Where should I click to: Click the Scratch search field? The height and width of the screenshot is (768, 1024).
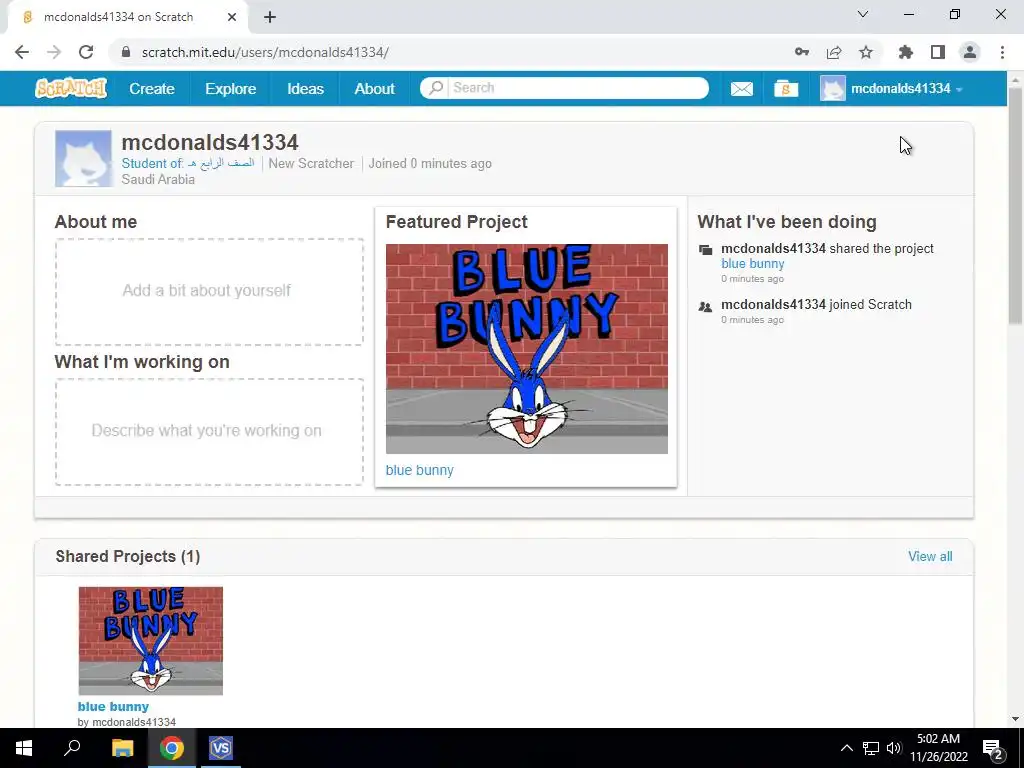click(x=577, y=88)
